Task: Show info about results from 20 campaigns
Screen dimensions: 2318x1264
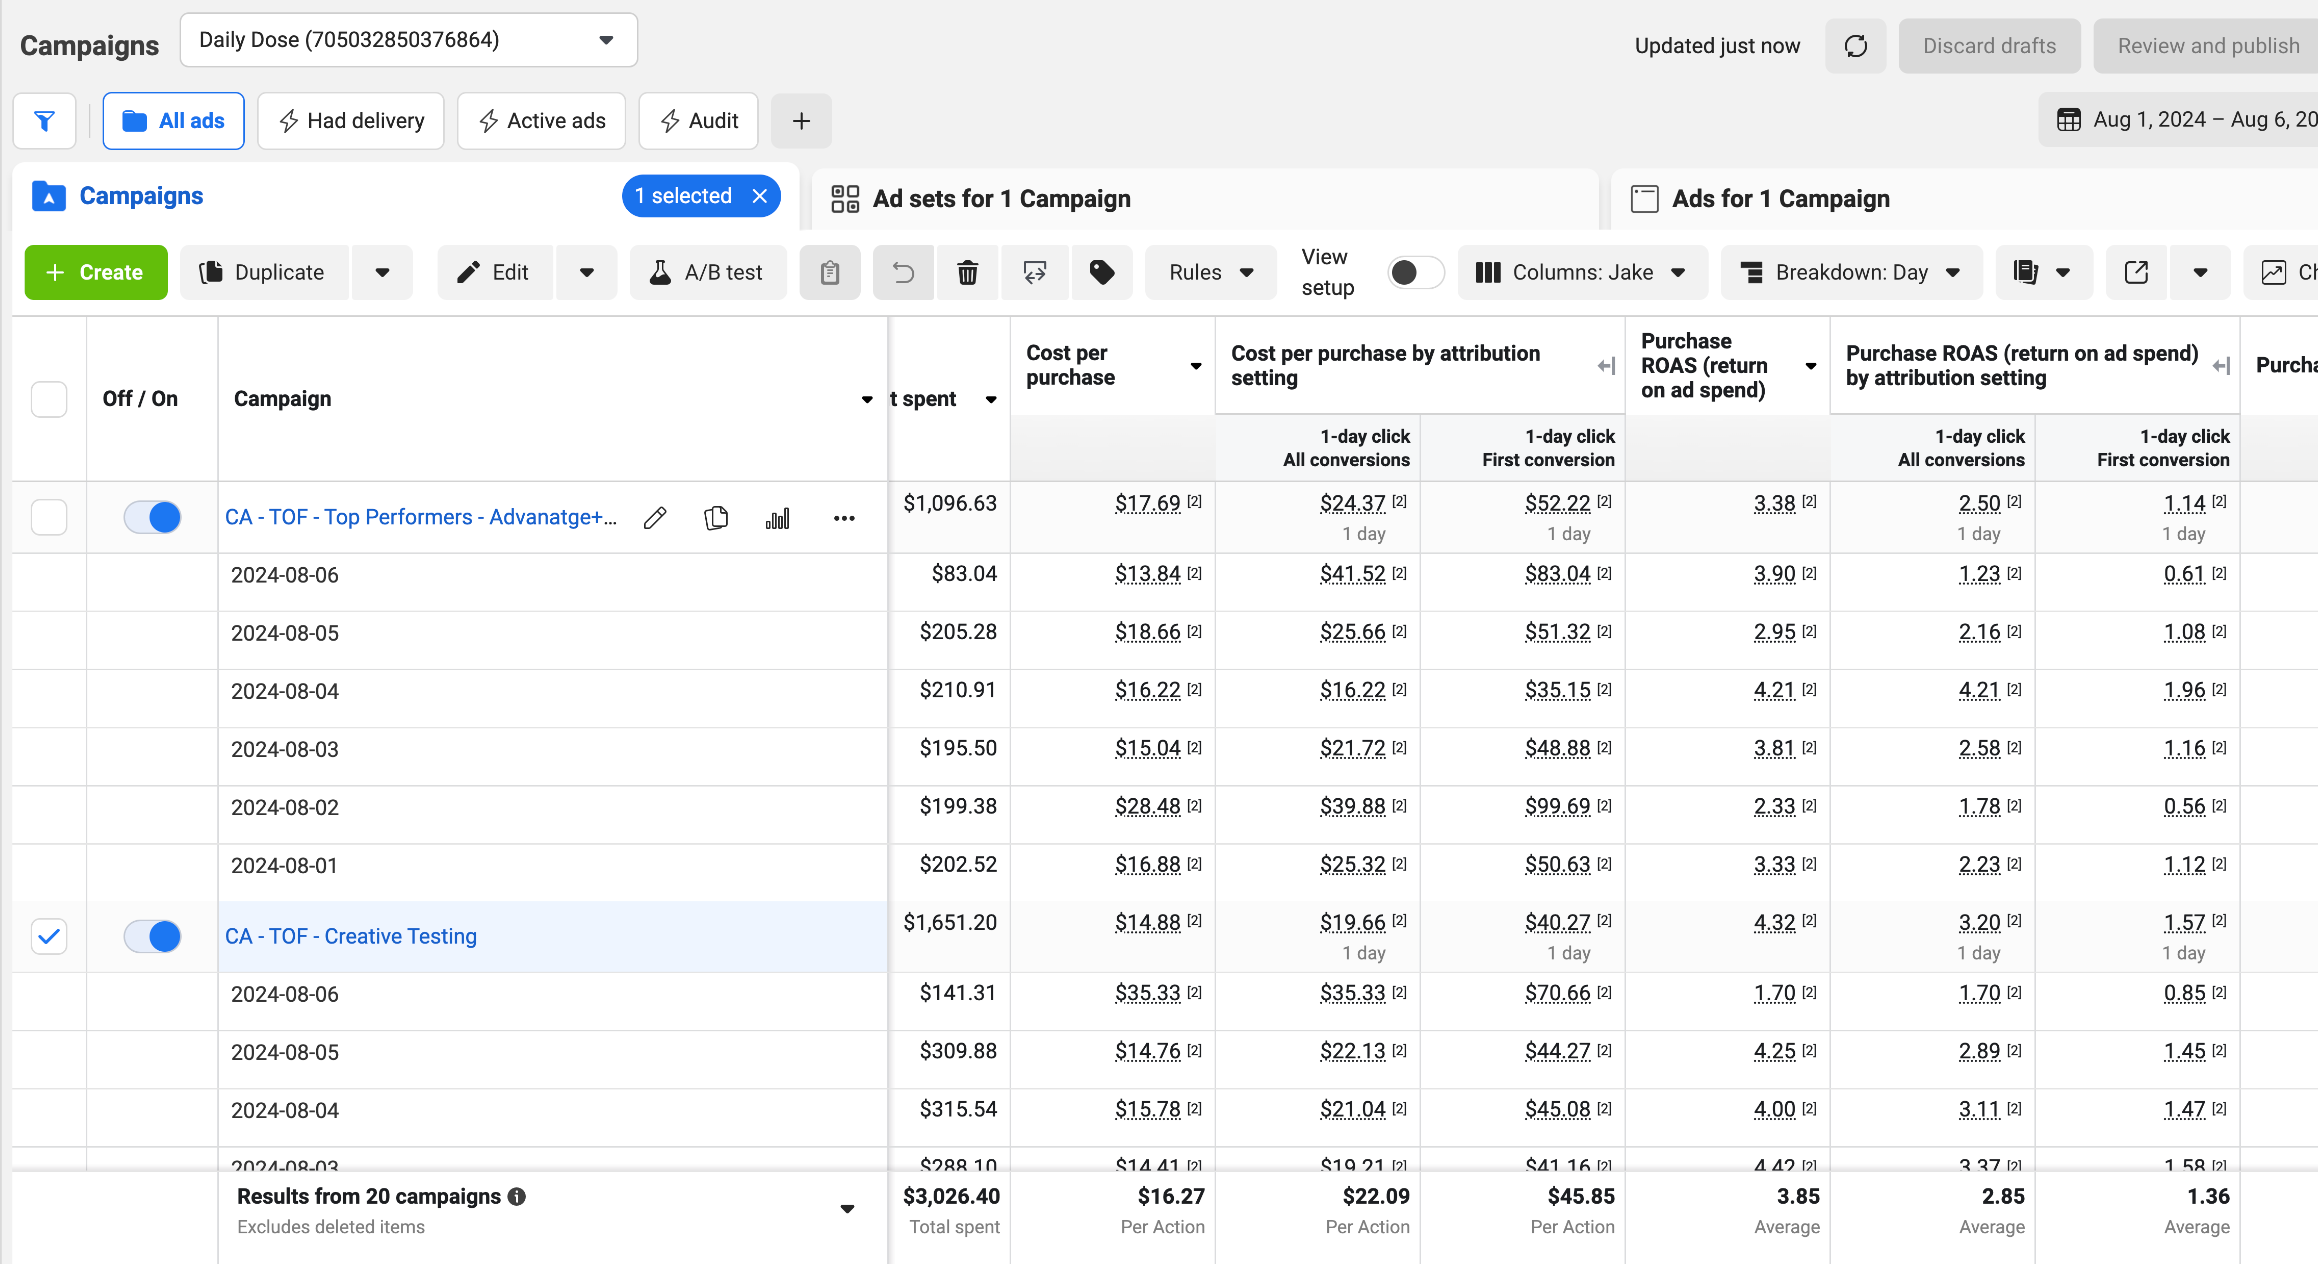Action: pyautogui.click(x=517, y=1197)
